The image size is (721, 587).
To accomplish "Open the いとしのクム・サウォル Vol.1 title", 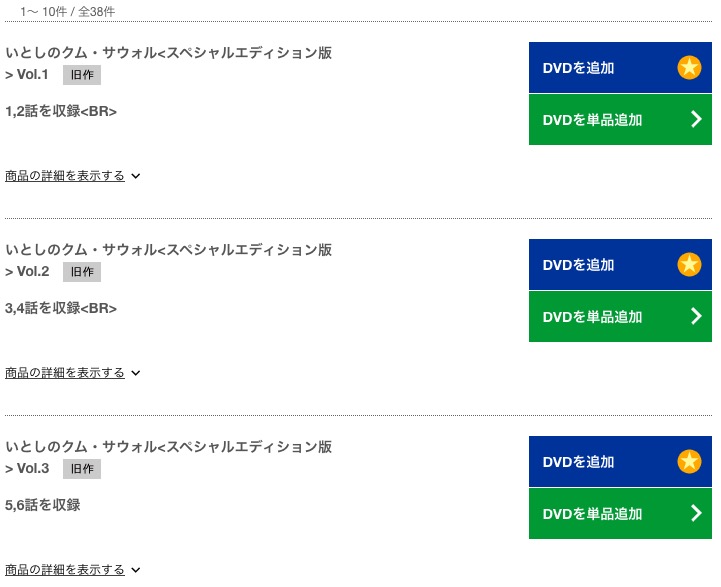I will click(168, 63).
